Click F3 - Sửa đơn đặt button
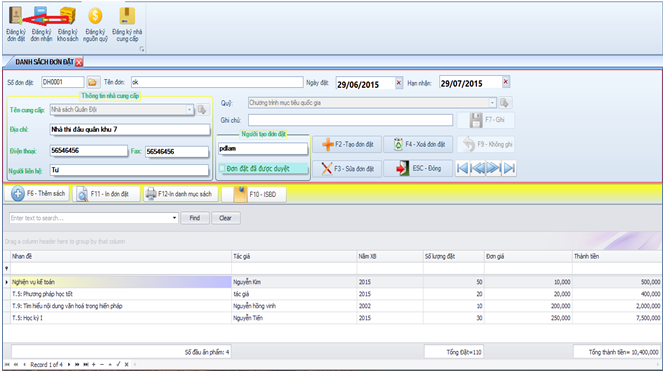Viewport: 663px width, 372px height. coord(347,169)
